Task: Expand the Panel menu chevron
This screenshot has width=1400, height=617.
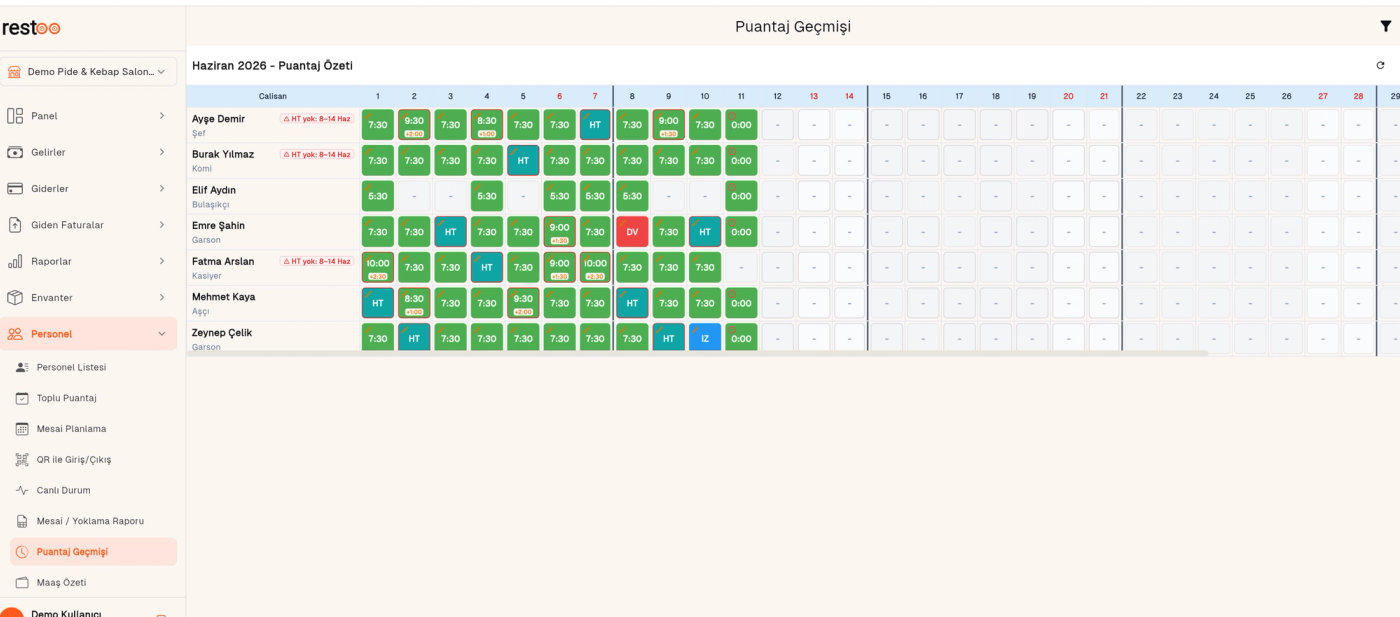Action: 162,116
